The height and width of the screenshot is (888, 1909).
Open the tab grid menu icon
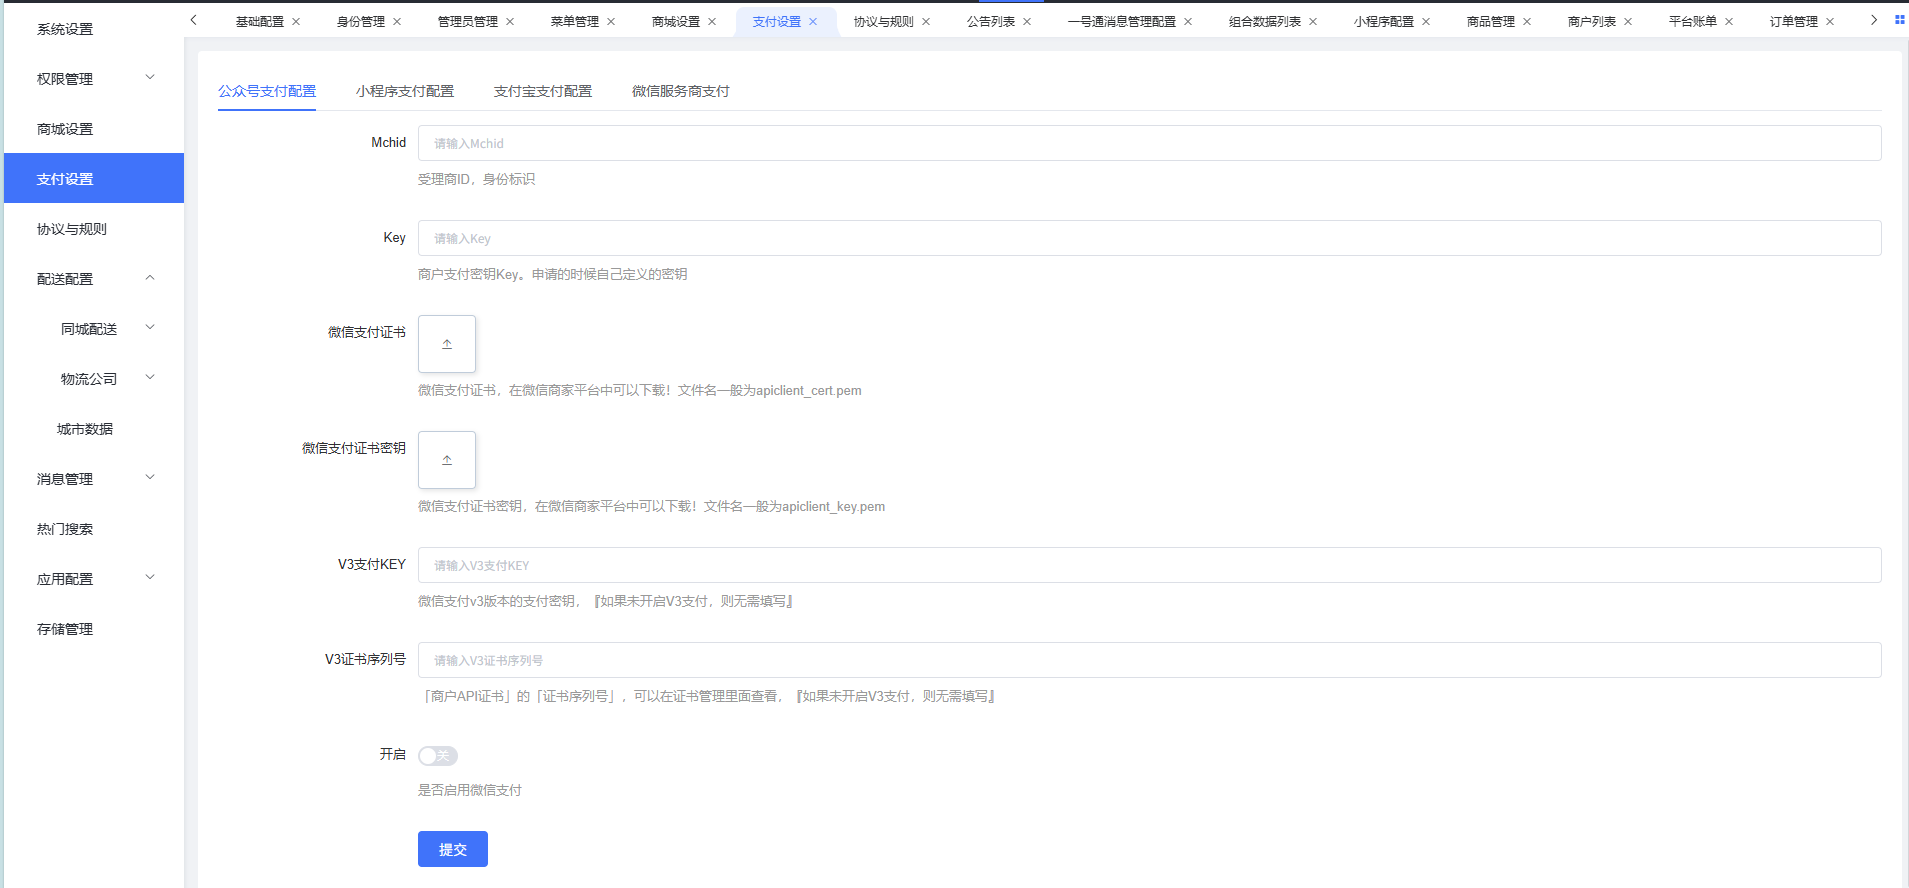point(1899,20)
